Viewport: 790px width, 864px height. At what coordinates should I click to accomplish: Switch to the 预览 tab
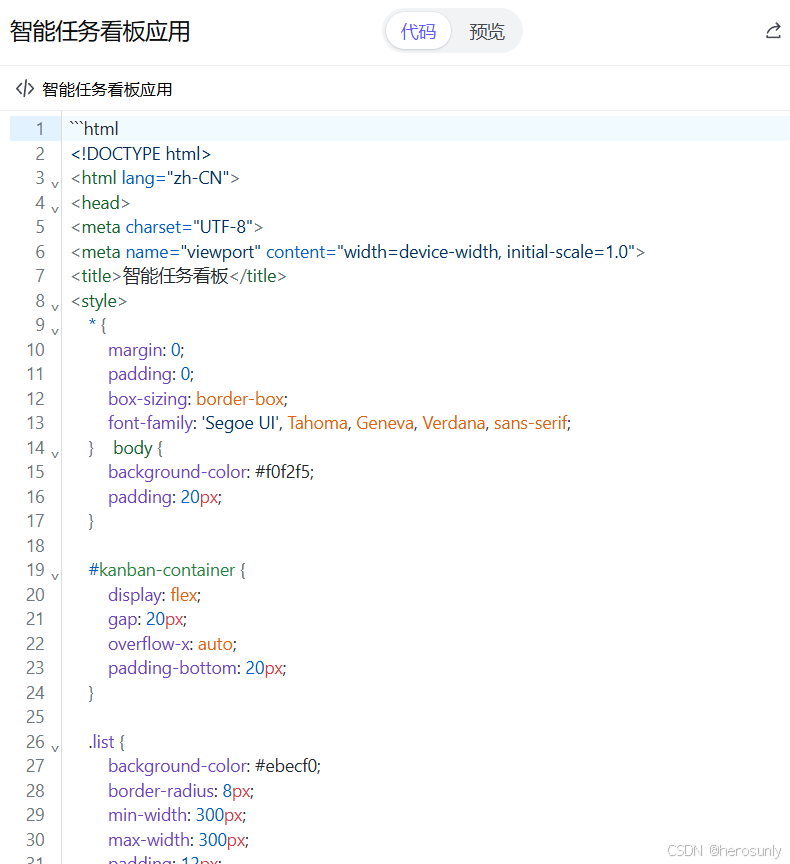click(486, 31)
